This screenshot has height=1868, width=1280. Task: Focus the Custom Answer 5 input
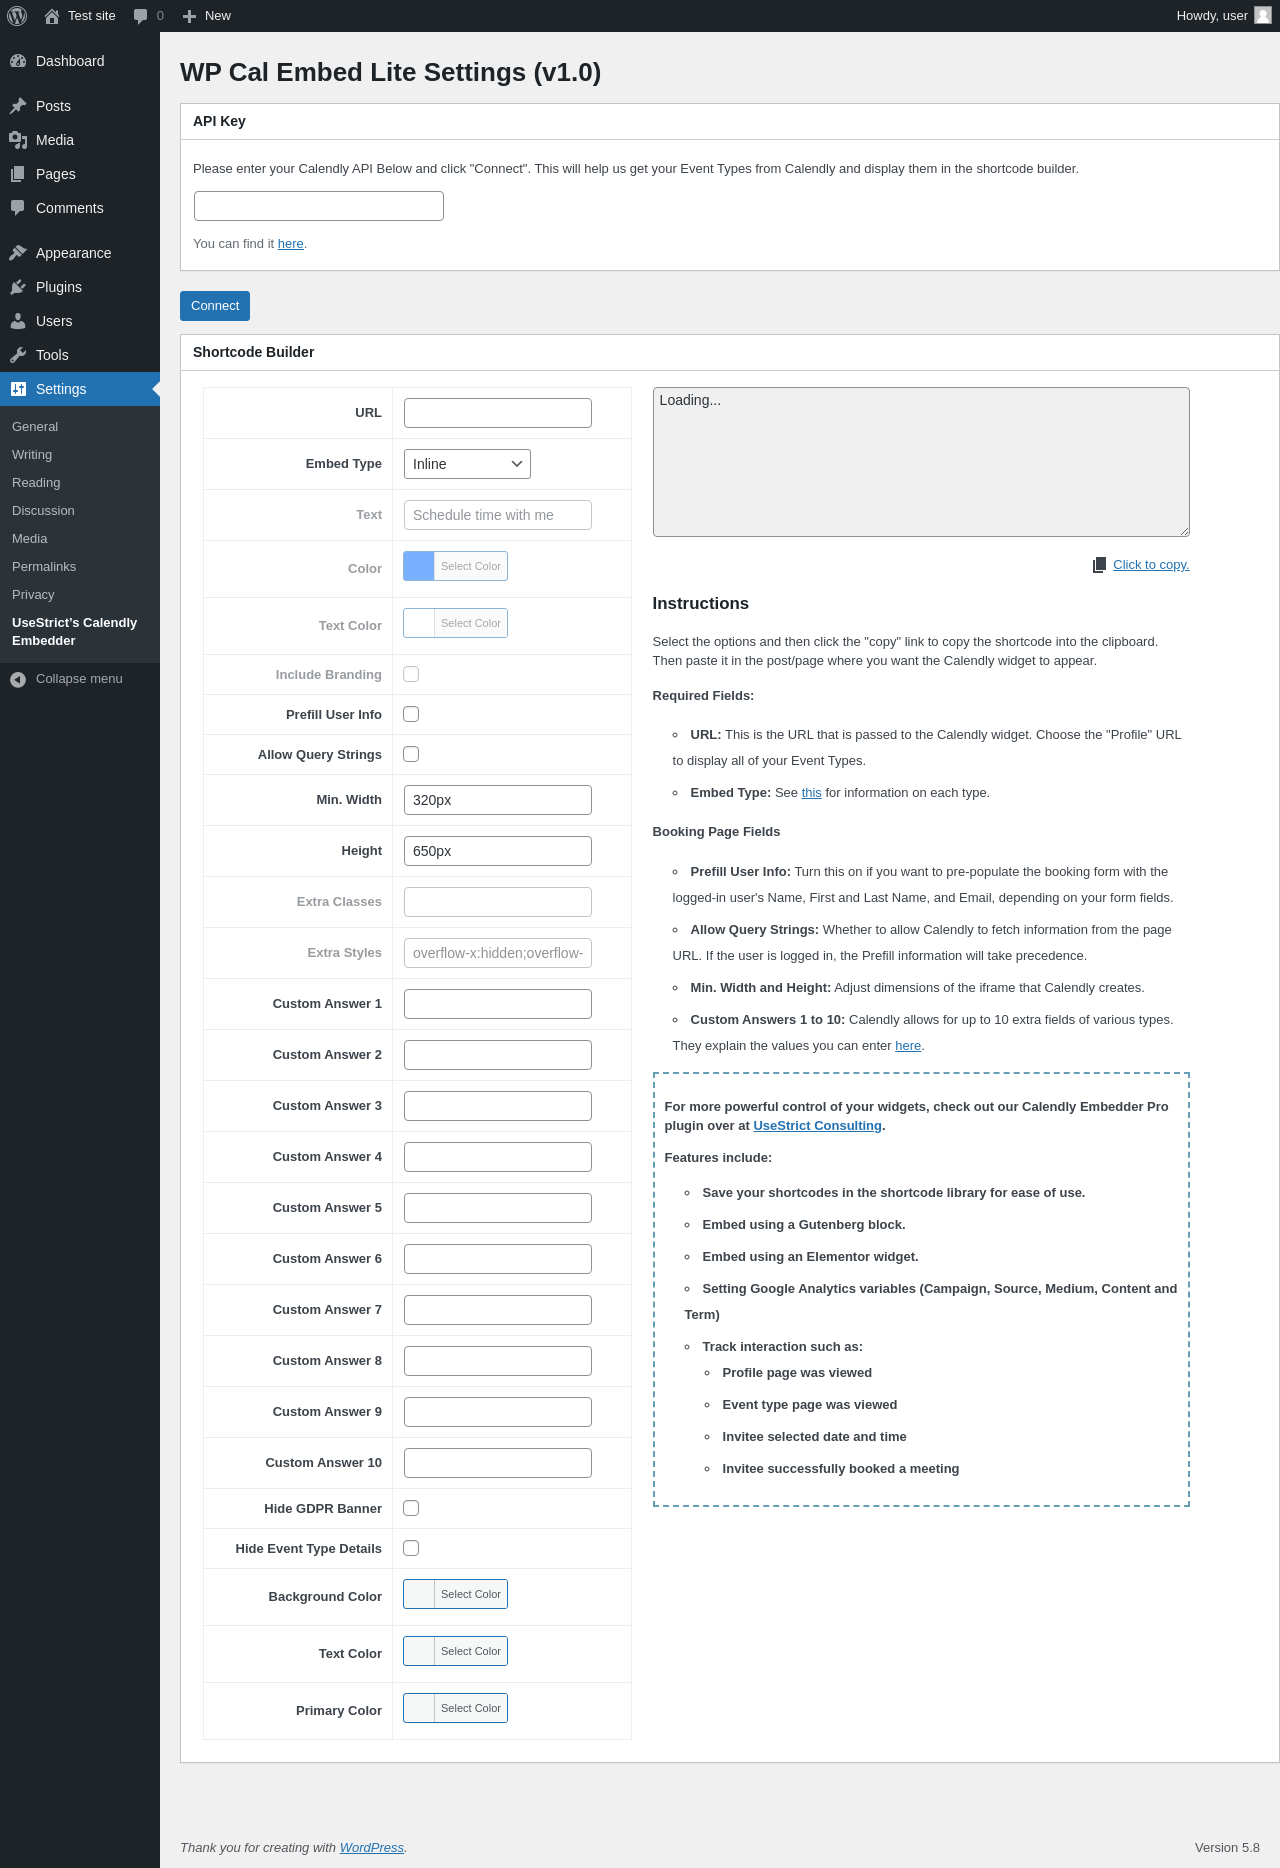click(x=498, y=1208)
